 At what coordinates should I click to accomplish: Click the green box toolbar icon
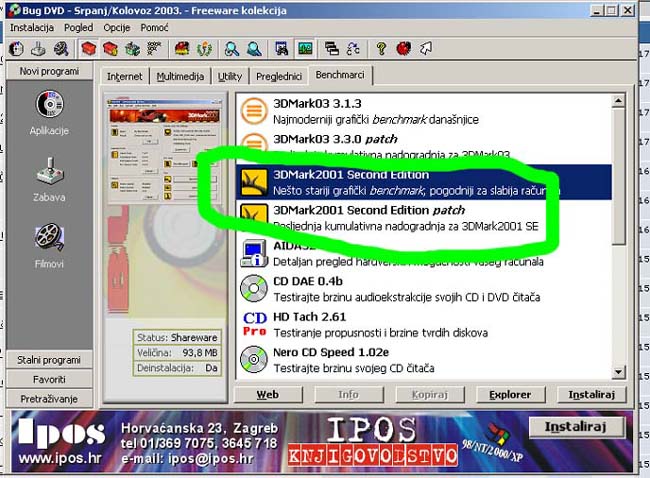click(132, 49)
